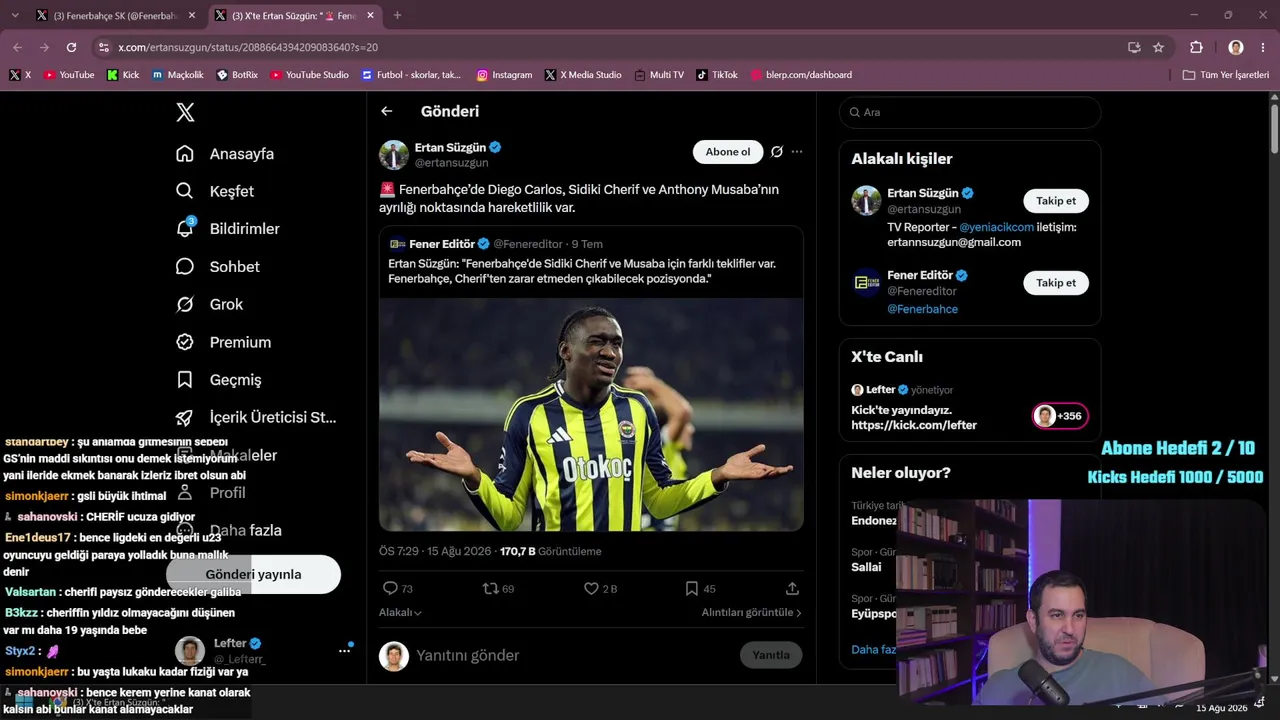Click the Grok icon beside Abone ol
The width and height of the screenshot is (1280, 720).
(x=777, y=152)
